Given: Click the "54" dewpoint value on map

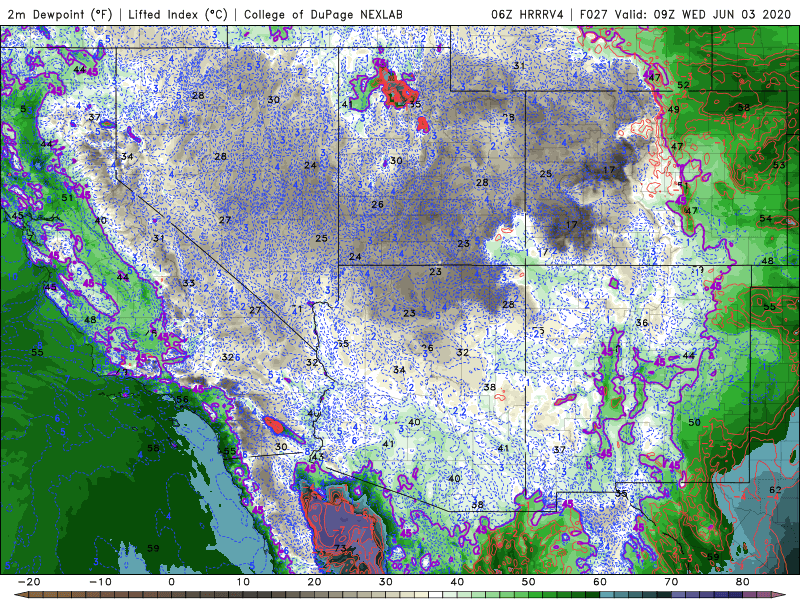Looking at the screenshot, I should pyautogui.click(x=765, y=218).
